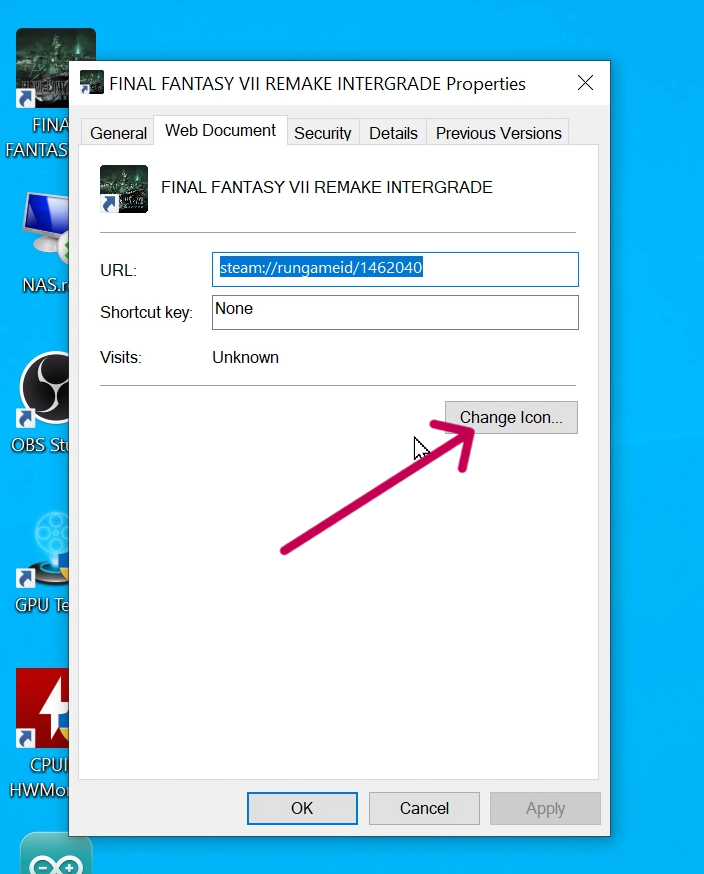Click the URL field with steam://rungameid

395,269
